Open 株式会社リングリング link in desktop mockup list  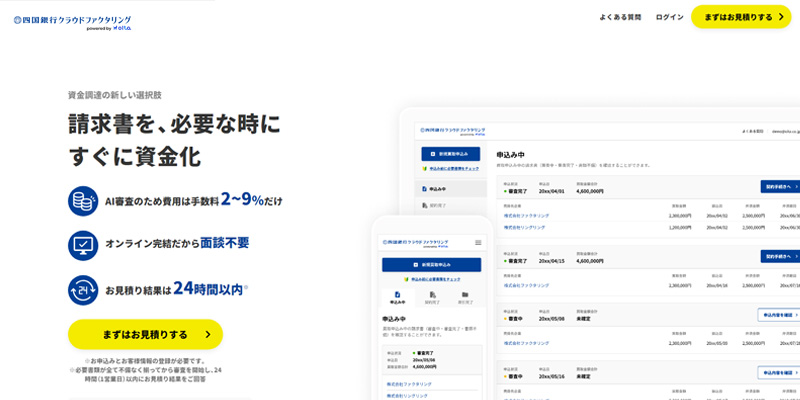pos(524,228)
